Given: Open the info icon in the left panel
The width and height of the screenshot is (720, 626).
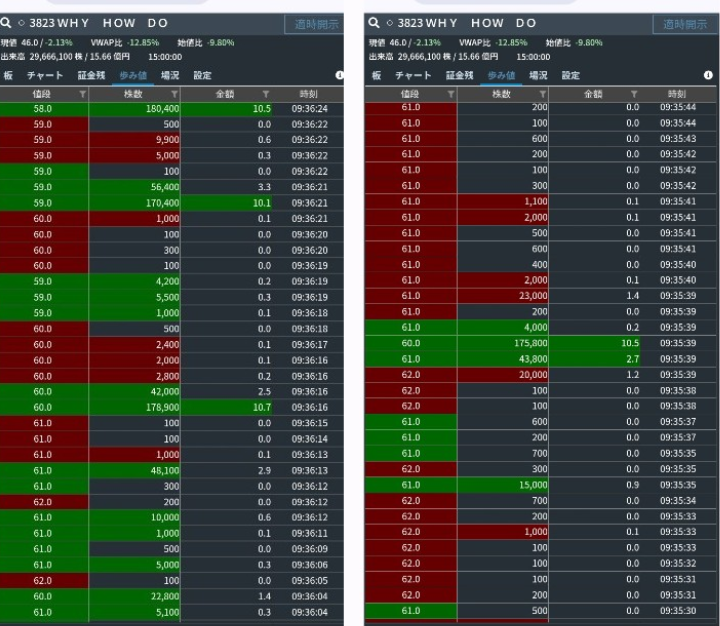Looking at the screenshot, I should [340, 75].
